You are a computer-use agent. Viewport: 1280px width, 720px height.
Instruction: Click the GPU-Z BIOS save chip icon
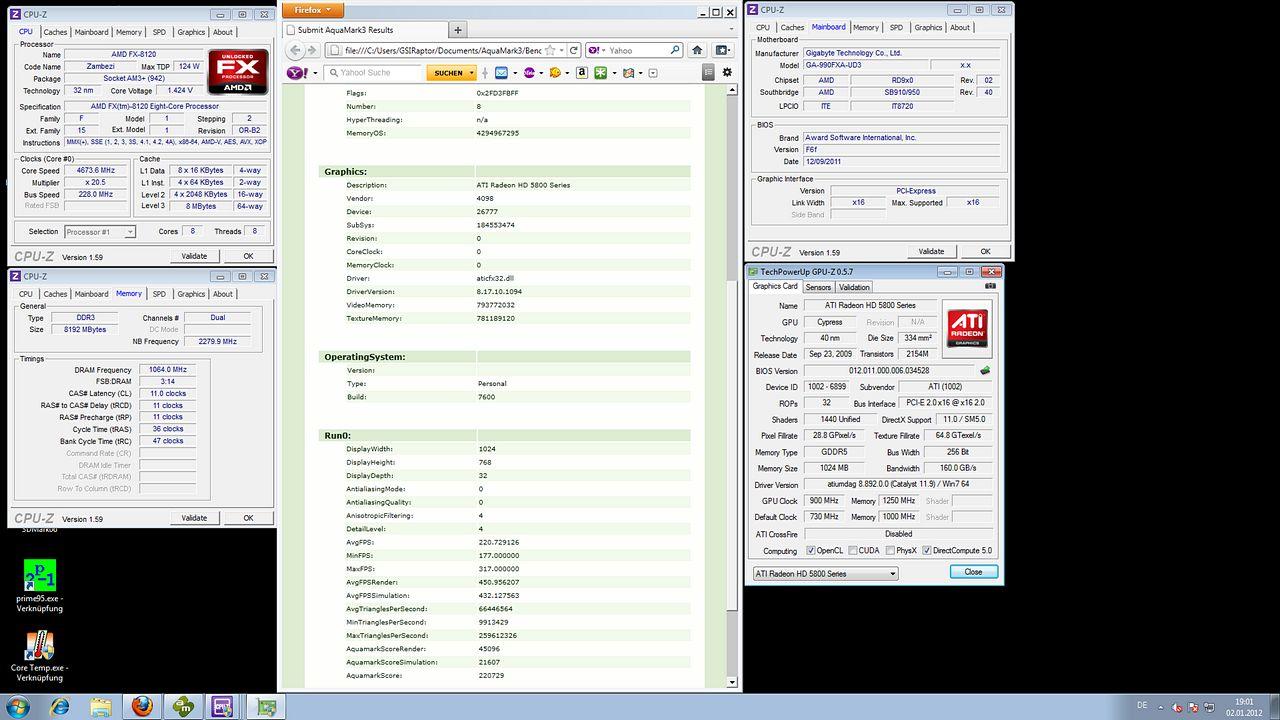[x=985, y=371]
